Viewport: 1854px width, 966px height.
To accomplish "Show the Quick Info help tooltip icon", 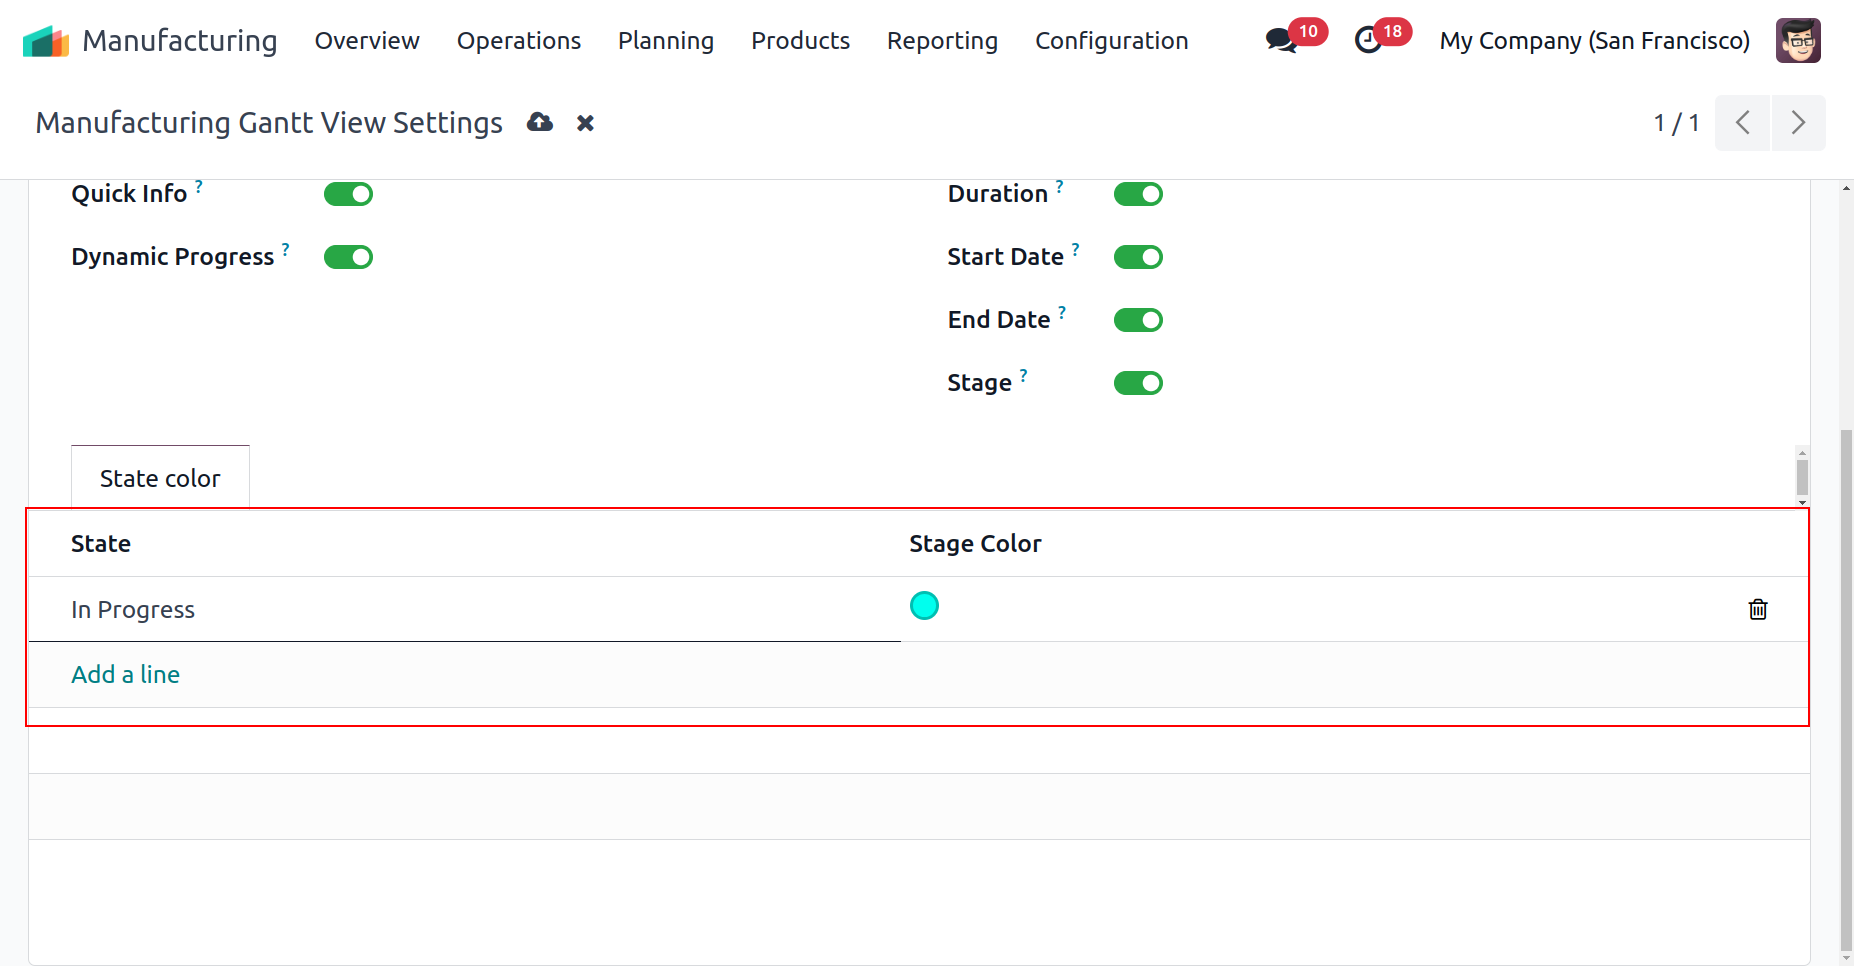I will [199, 186].
